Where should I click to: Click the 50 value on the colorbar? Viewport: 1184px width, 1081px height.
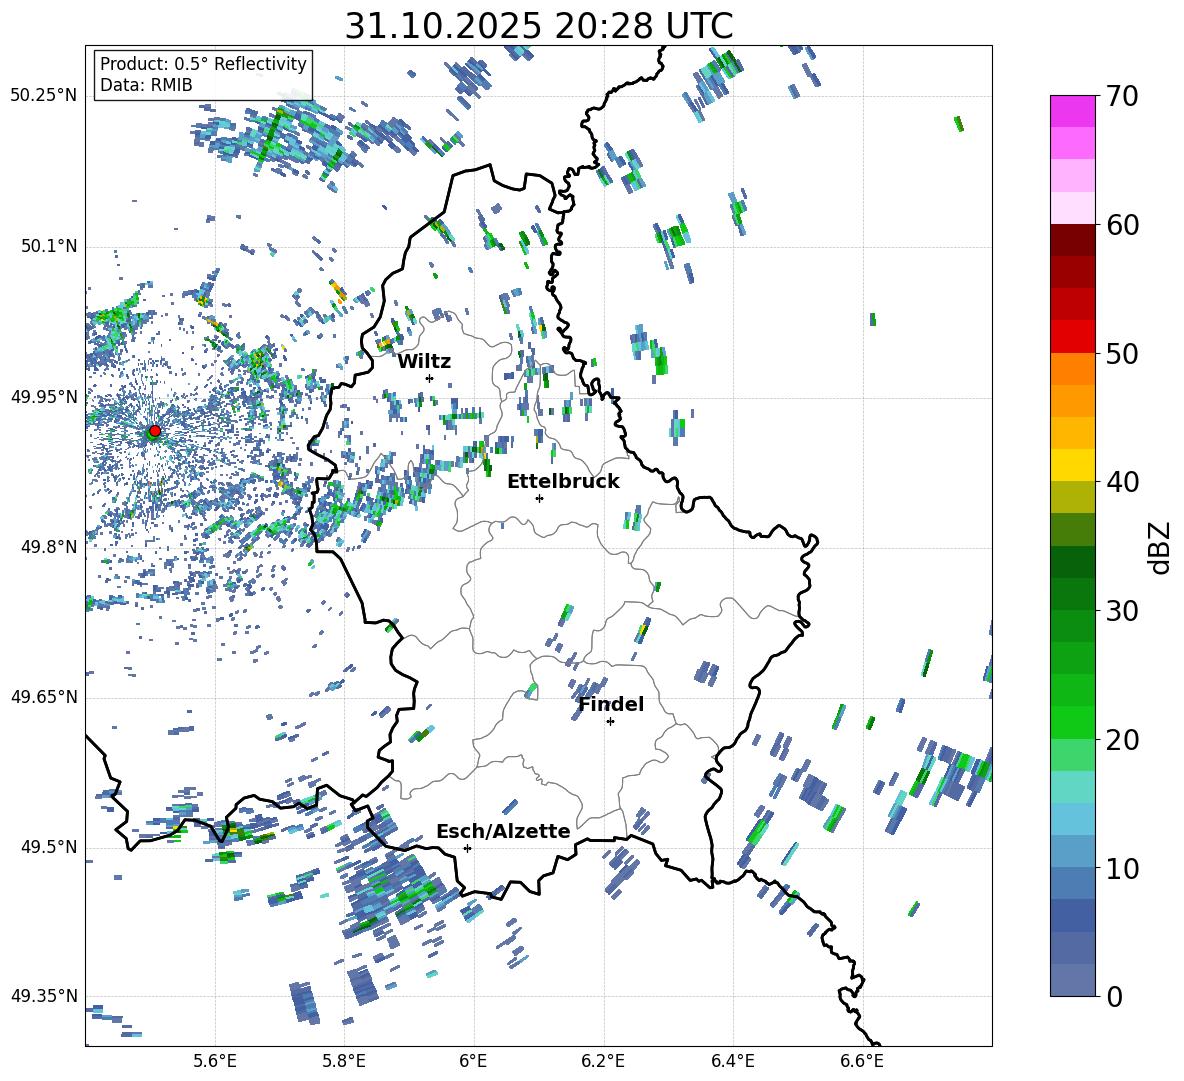coord(1122,353)
